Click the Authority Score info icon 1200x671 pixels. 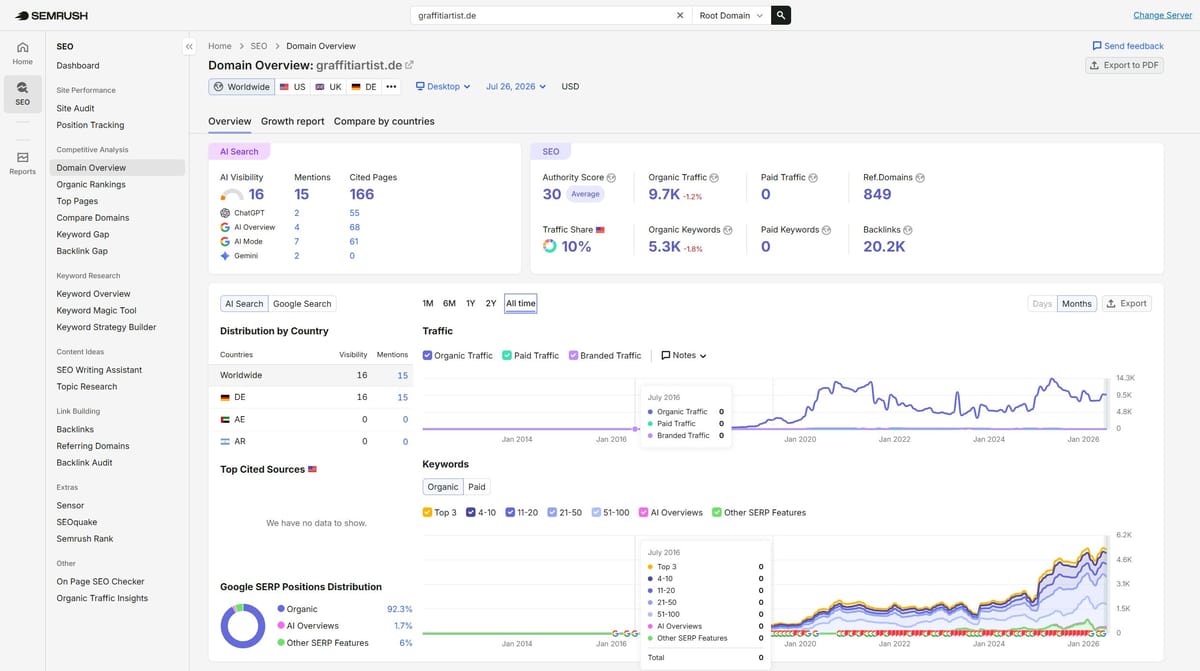pyautogui.click(x=611, y=178)
